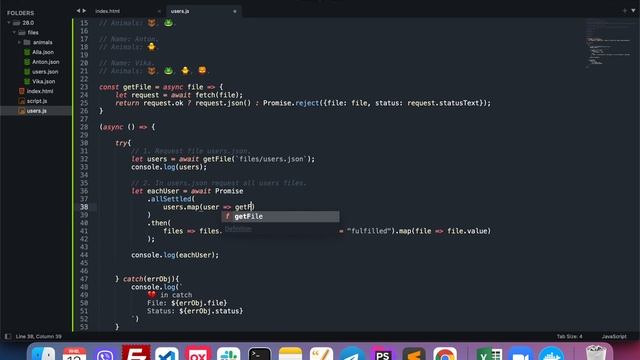
Task: Click FOLDERS sidebar heading
Action: tap(20, 13)
